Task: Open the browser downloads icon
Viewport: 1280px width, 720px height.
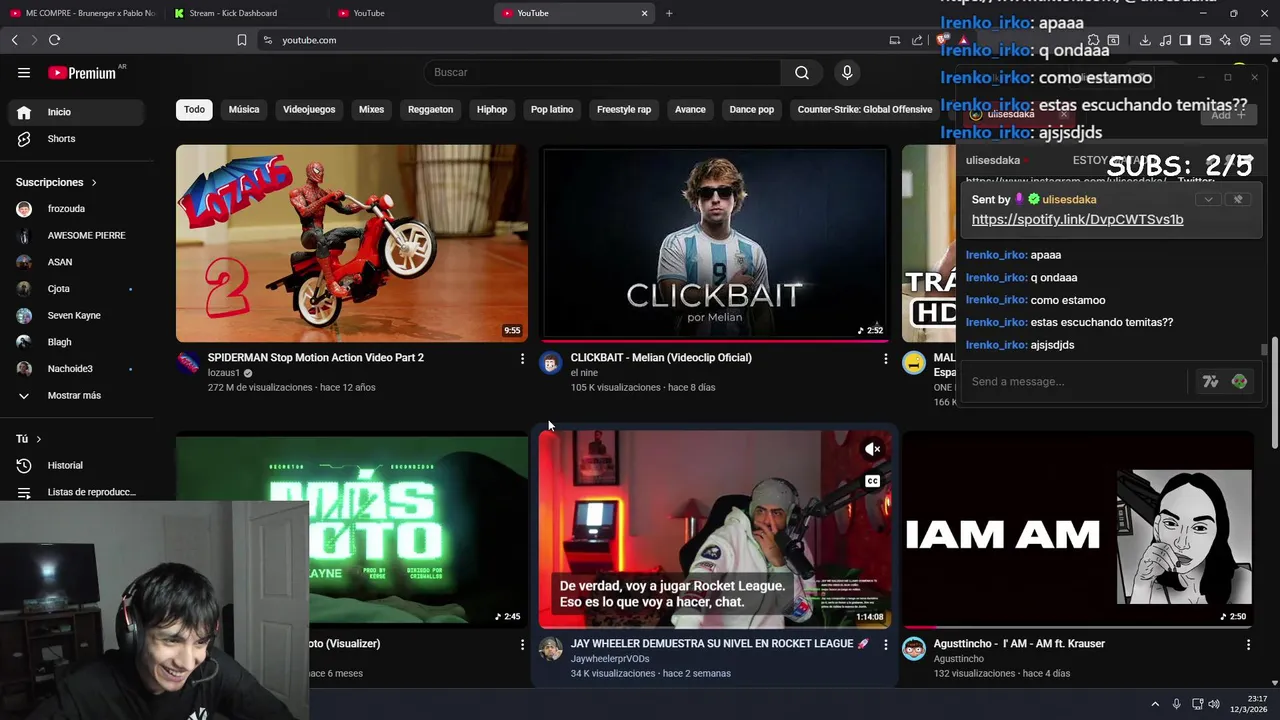Action: pyautogui.click(x=1145, y=40)
